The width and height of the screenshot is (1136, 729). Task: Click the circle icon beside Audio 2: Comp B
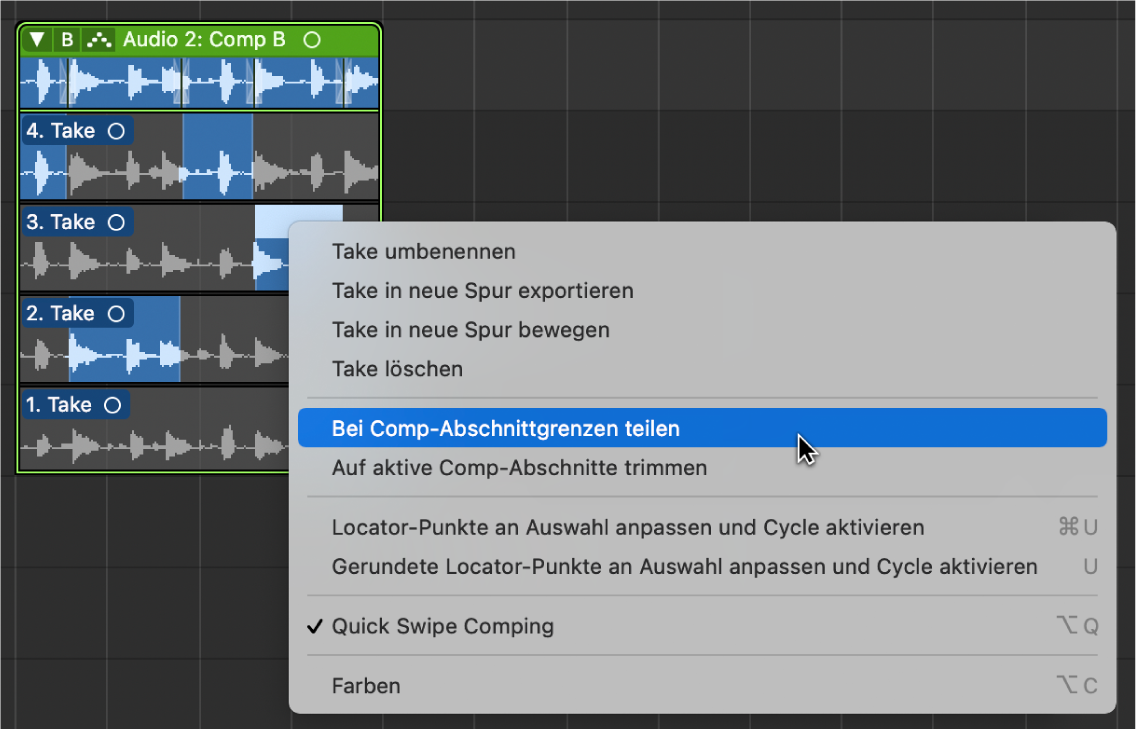pos(311,40)
